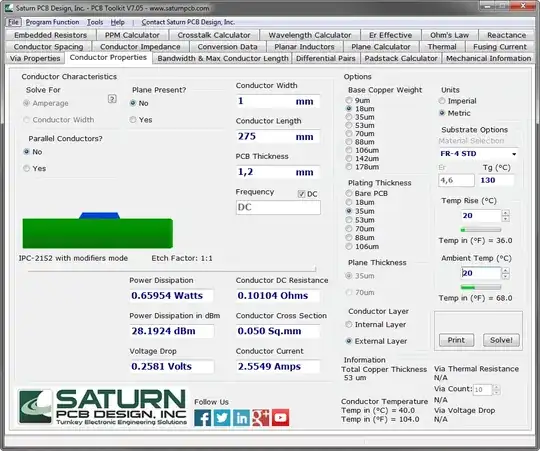540x451 pixels.
Task: Open the YouTube icon under Follow Us
Action: point(280,418)
